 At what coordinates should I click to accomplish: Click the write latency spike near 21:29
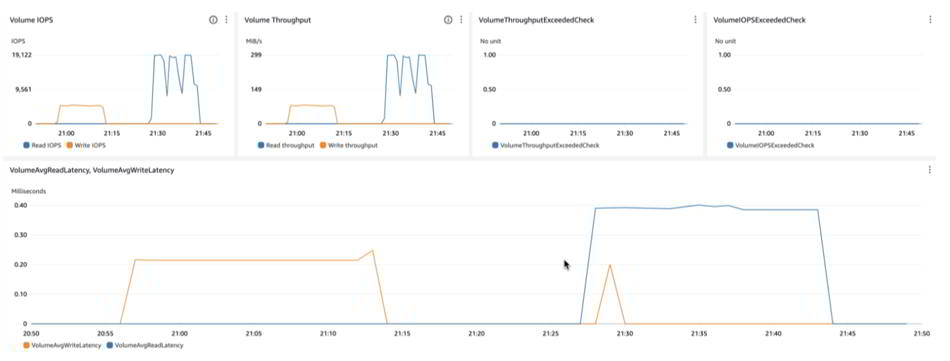point(610,265)
